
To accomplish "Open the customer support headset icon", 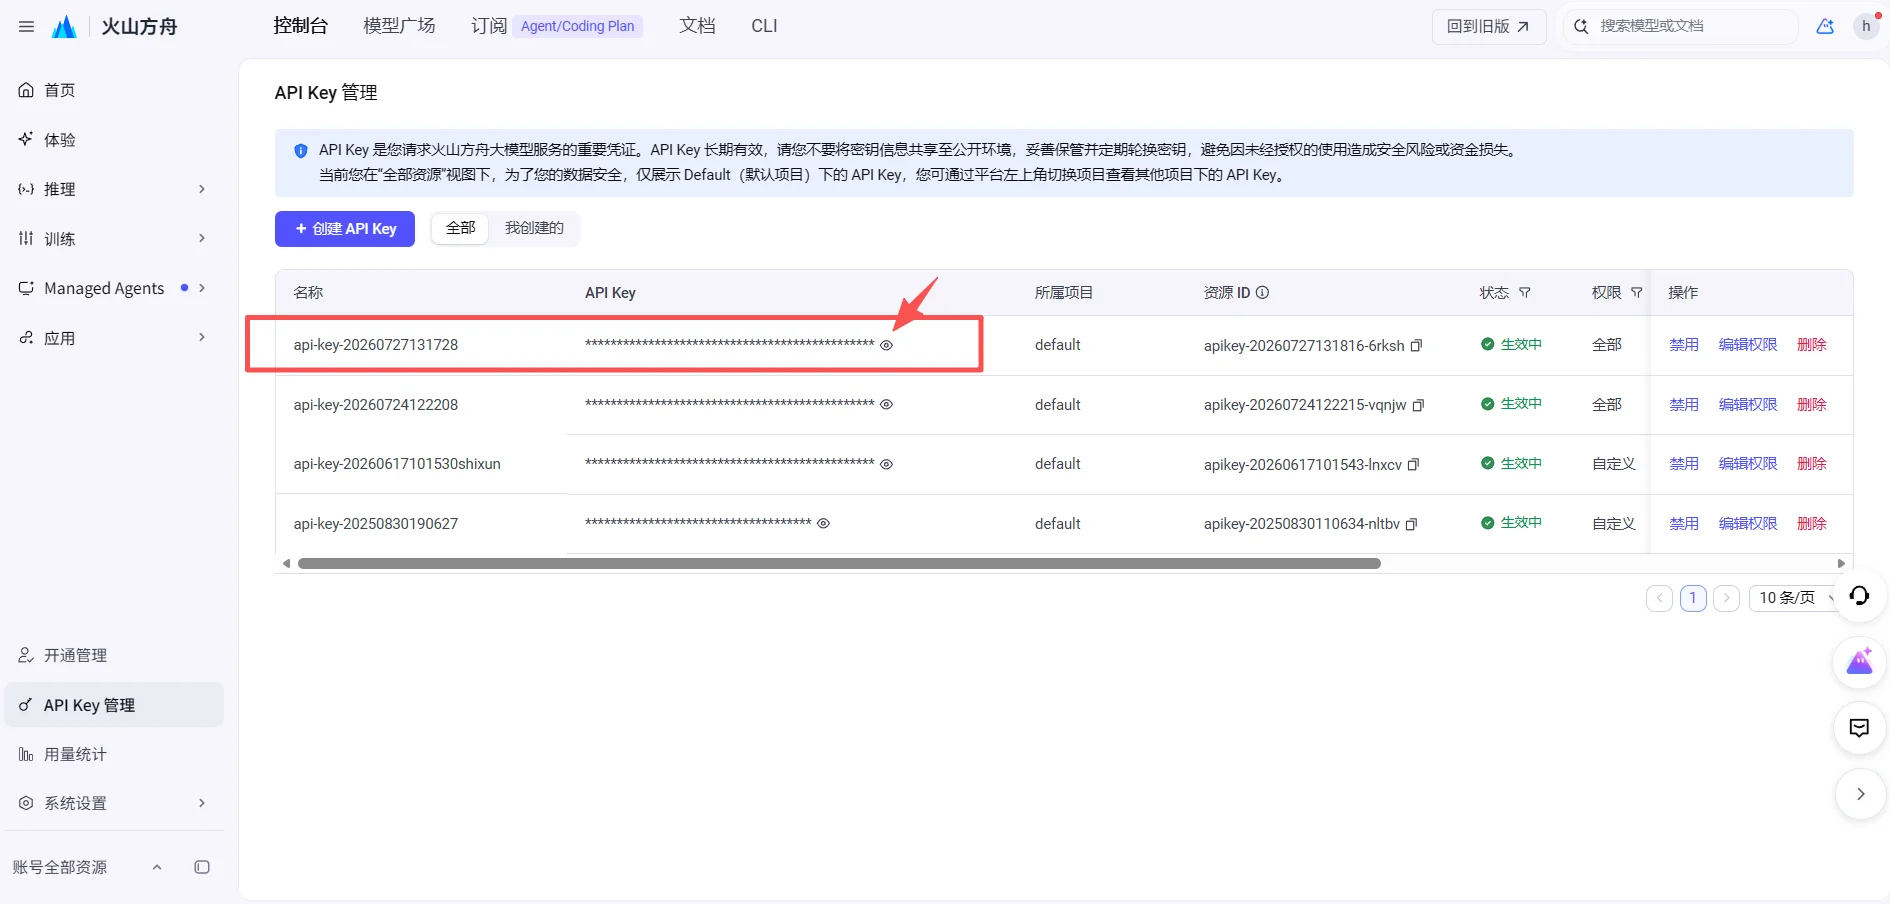I will point(1859,596).
